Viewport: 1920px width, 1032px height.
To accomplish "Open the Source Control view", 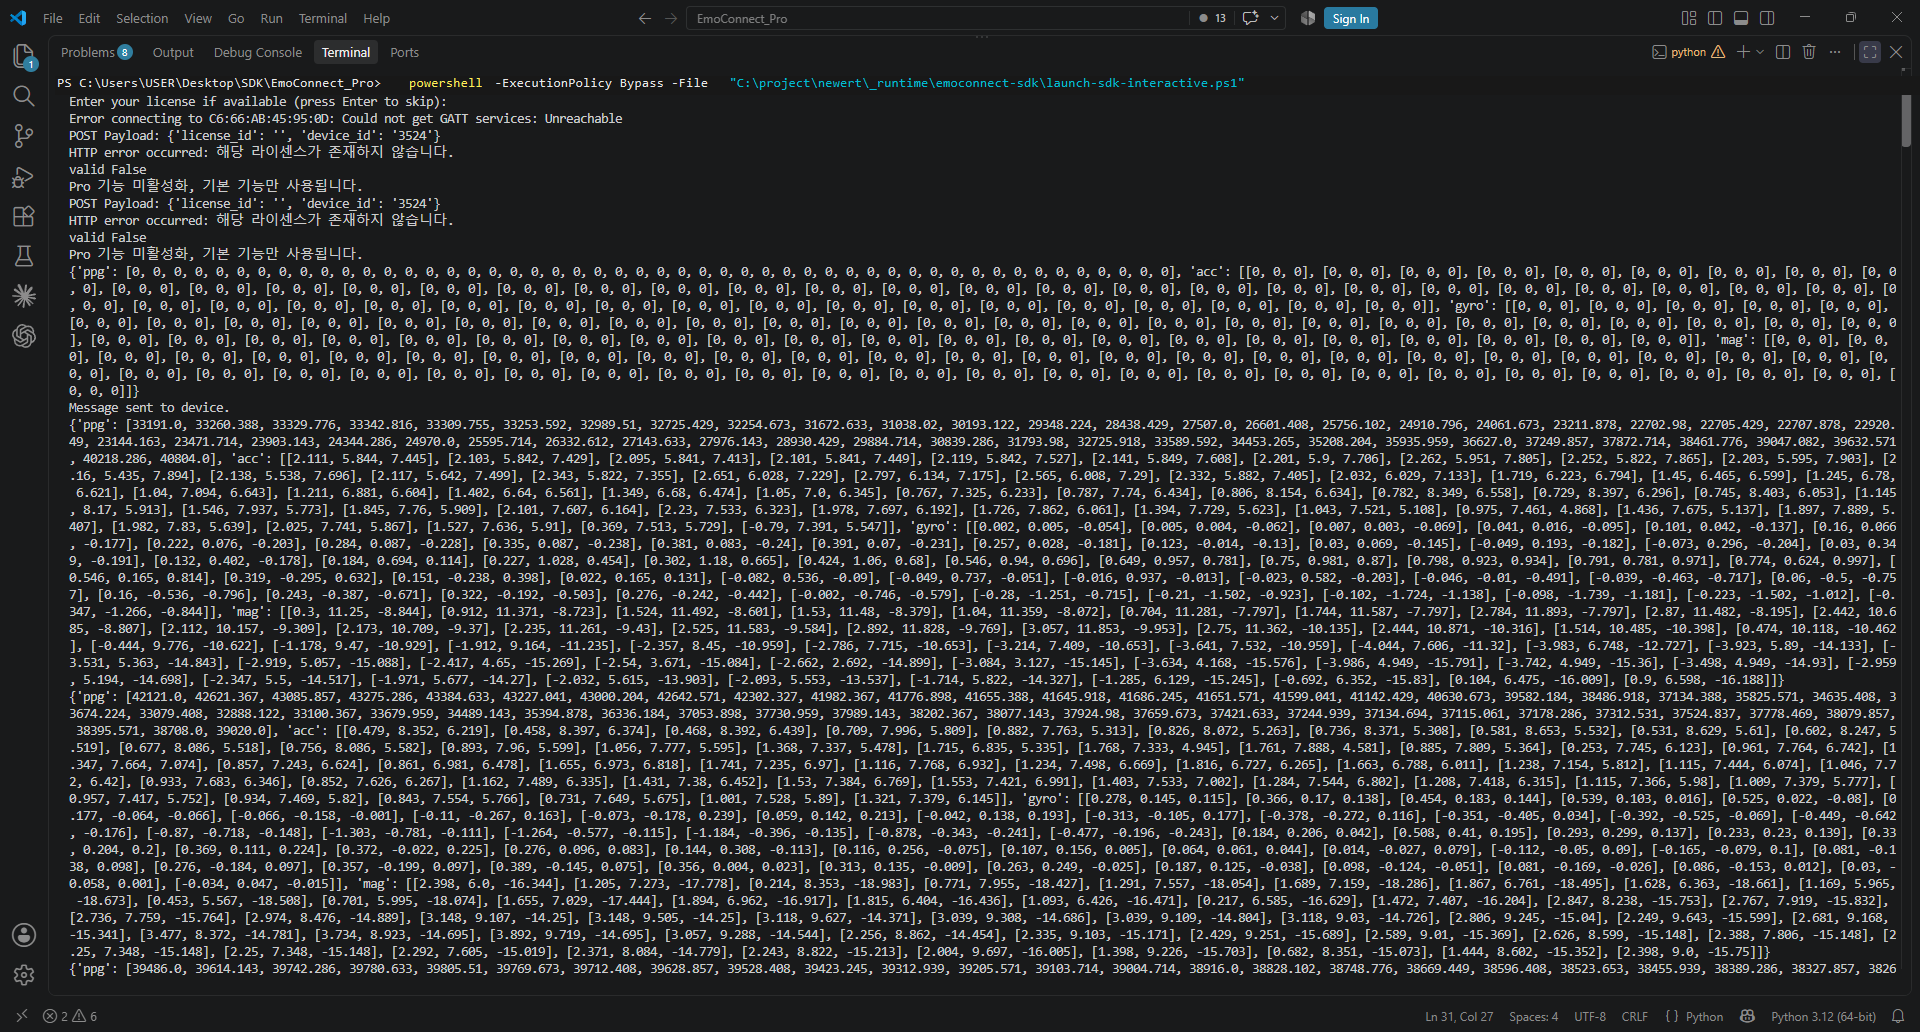I will pyautogui.click(x=24, y=136).
